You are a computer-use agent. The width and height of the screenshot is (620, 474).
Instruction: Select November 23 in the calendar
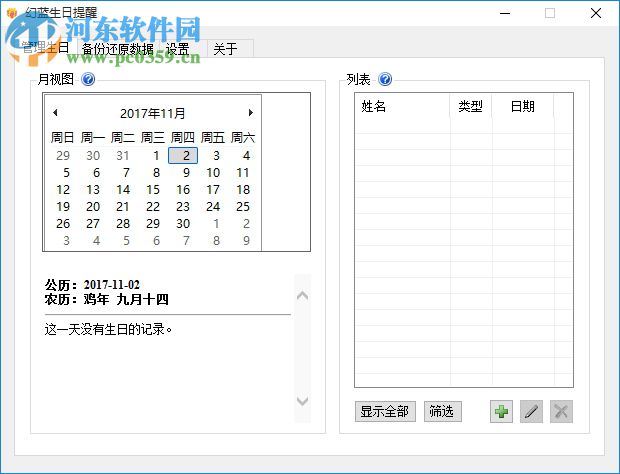[183, 207]
